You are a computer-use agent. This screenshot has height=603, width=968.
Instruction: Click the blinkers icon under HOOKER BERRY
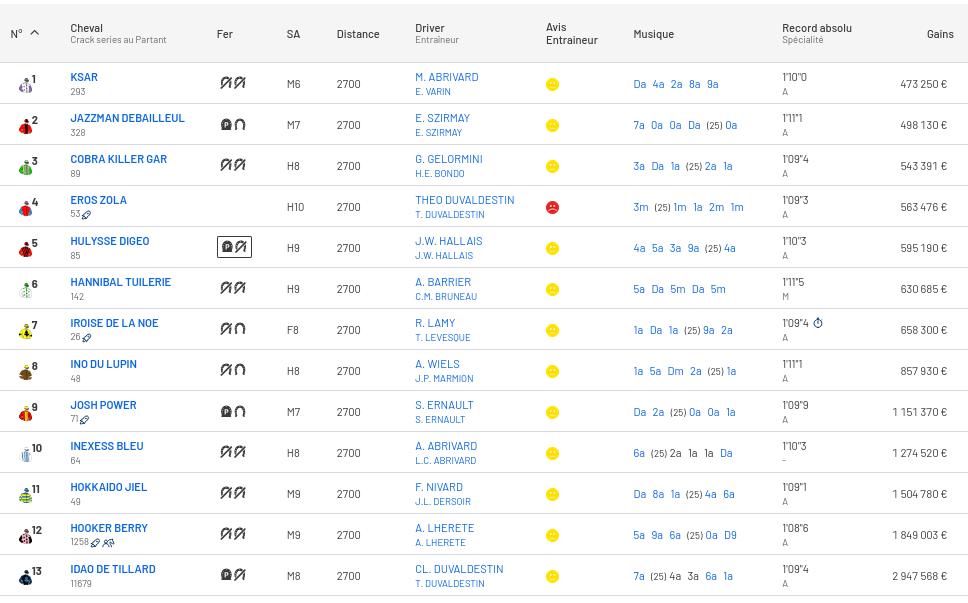[x=108, y=543]
